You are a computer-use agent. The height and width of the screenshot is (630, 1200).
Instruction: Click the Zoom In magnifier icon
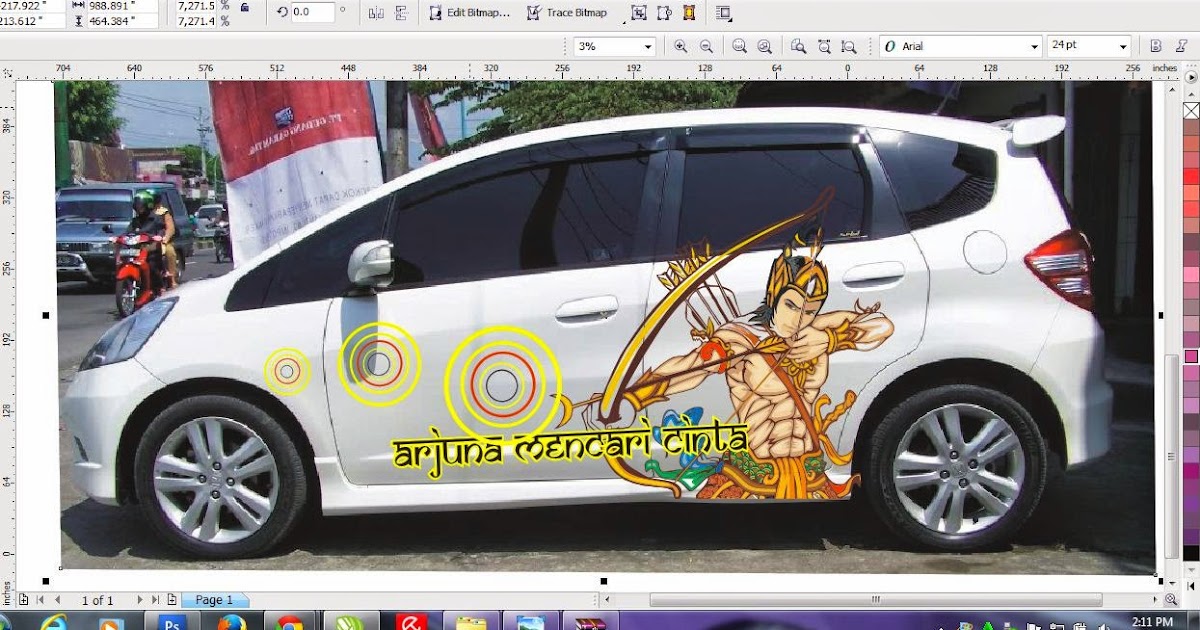click(681, 46)
